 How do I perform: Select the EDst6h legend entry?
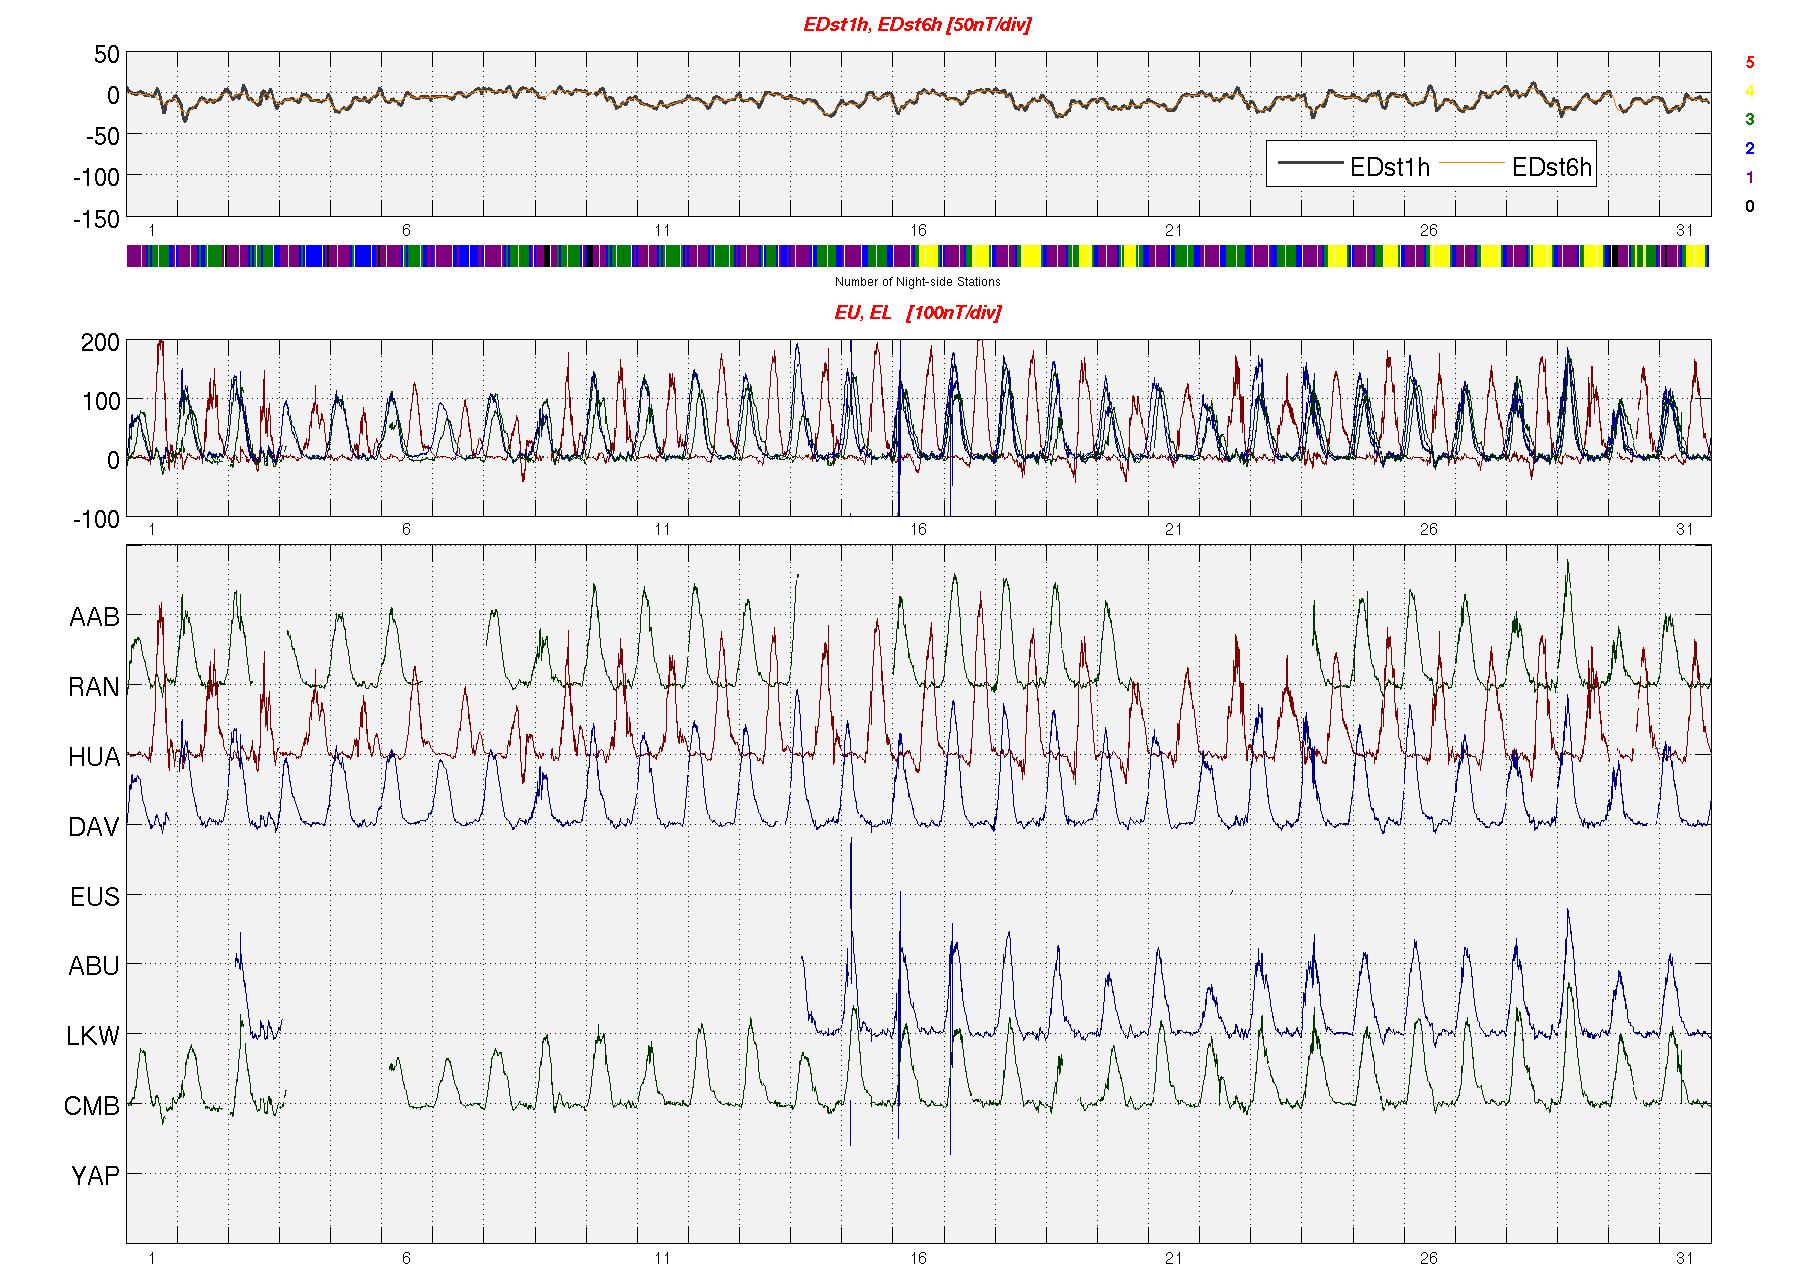coord(1517,167)
